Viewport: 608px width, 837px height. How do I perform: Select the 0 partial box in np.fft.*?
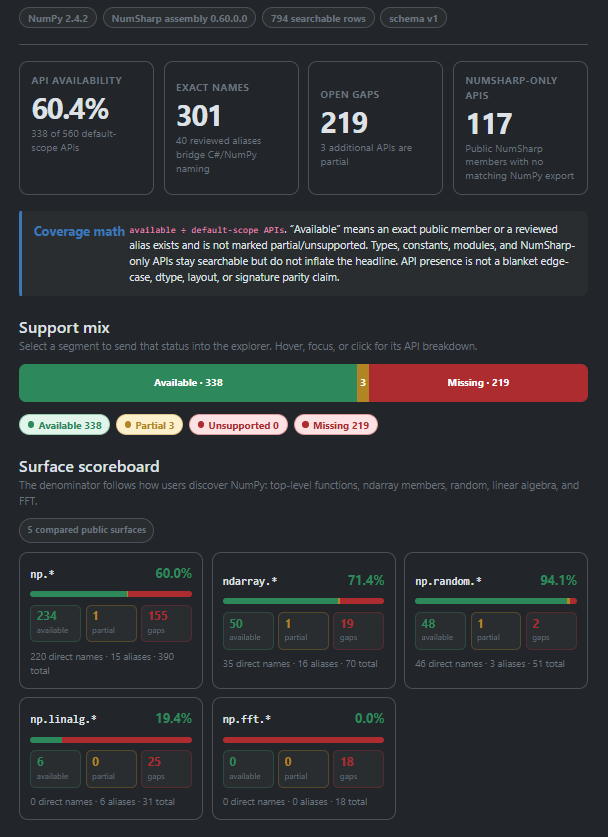[303, 769]
